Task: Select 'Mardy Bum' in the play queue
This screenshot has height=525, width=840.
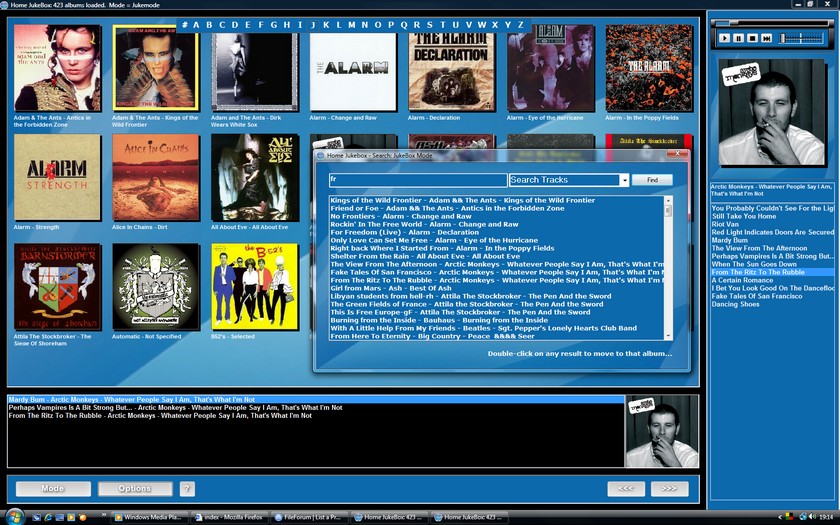Action: 316,400
